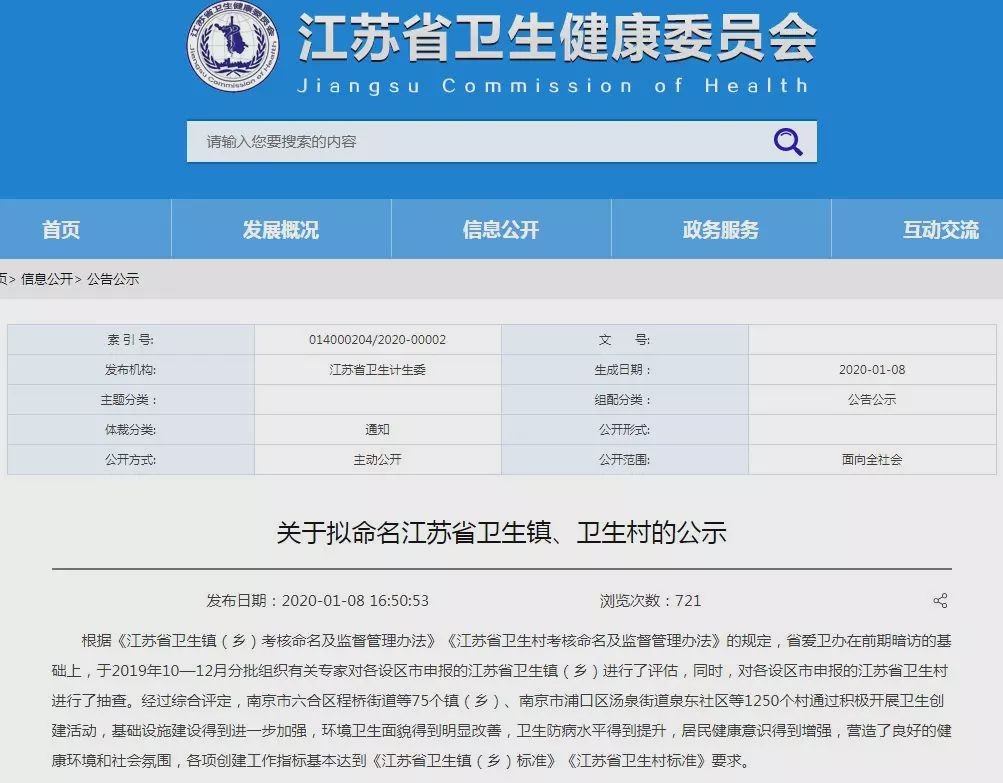1003x783 pixels.
Task: Select the 公告公示 category table cell
Action: (x=872, y=400)
